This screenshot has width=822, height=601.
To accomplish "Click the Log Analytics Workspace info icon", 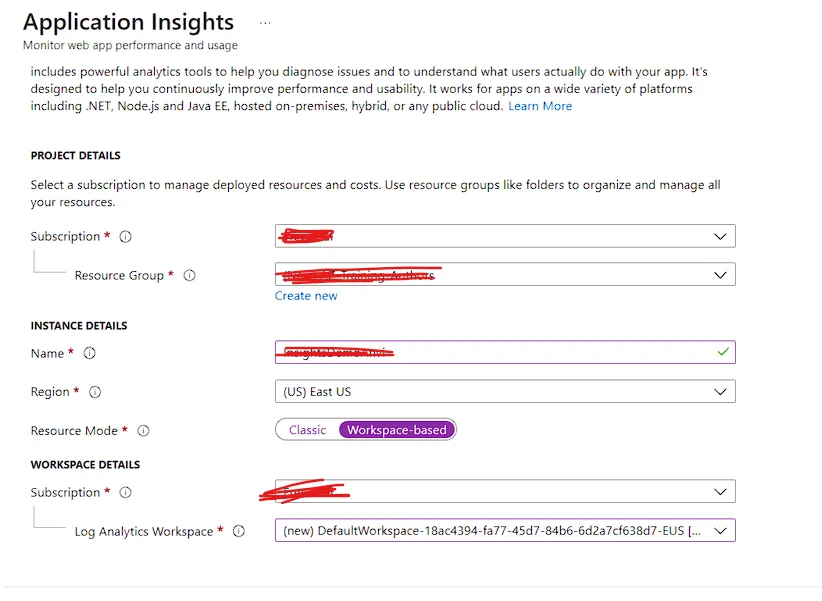I will 238,531.
